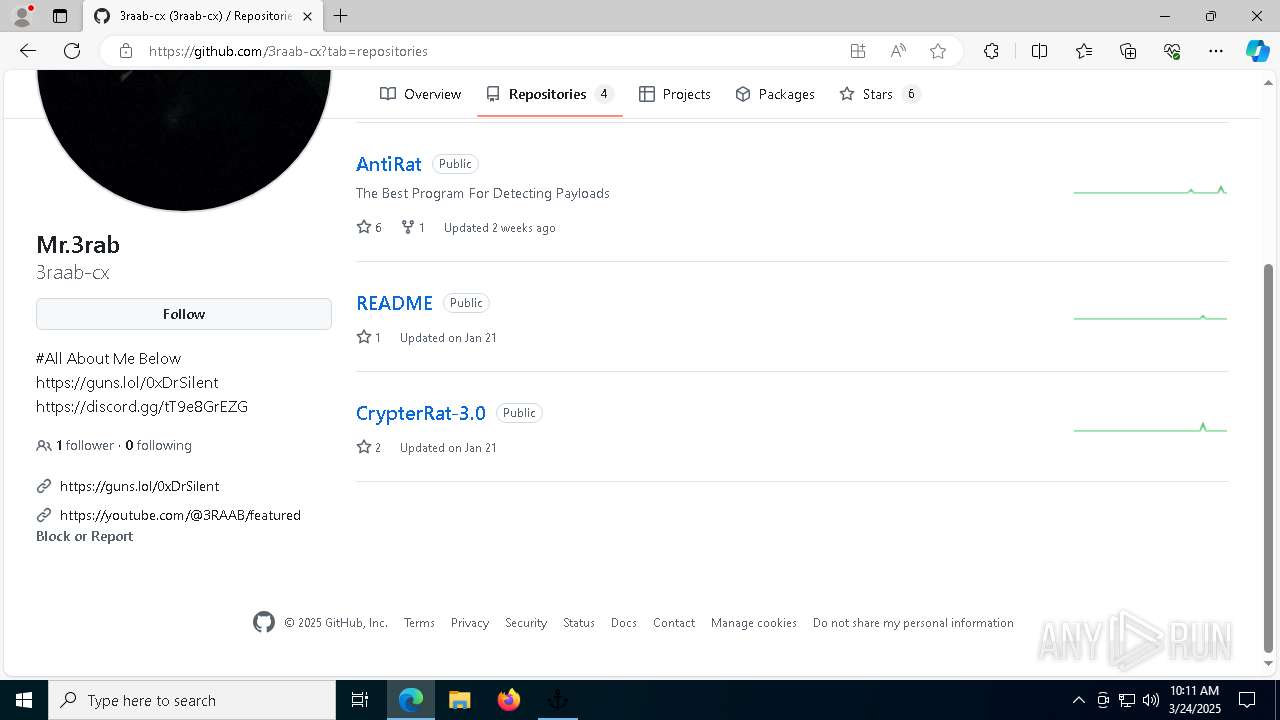Open the volume control in system tray
Viewport: 1280px width, 720px height.
(1150, 700)
